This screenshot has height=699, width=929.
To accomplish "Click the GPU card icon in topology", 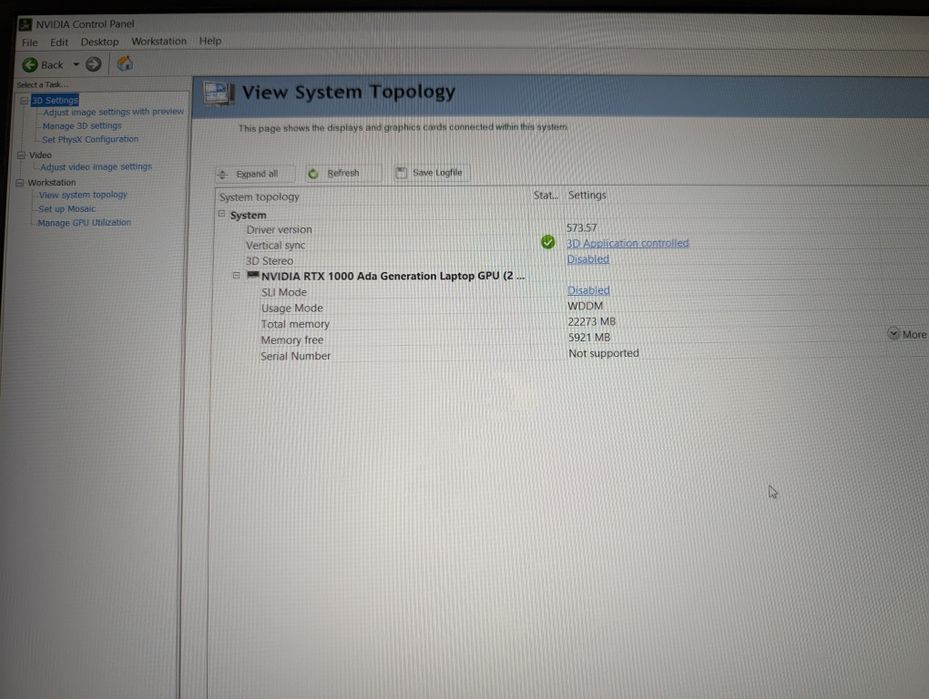I will click(x=253, y=275).
